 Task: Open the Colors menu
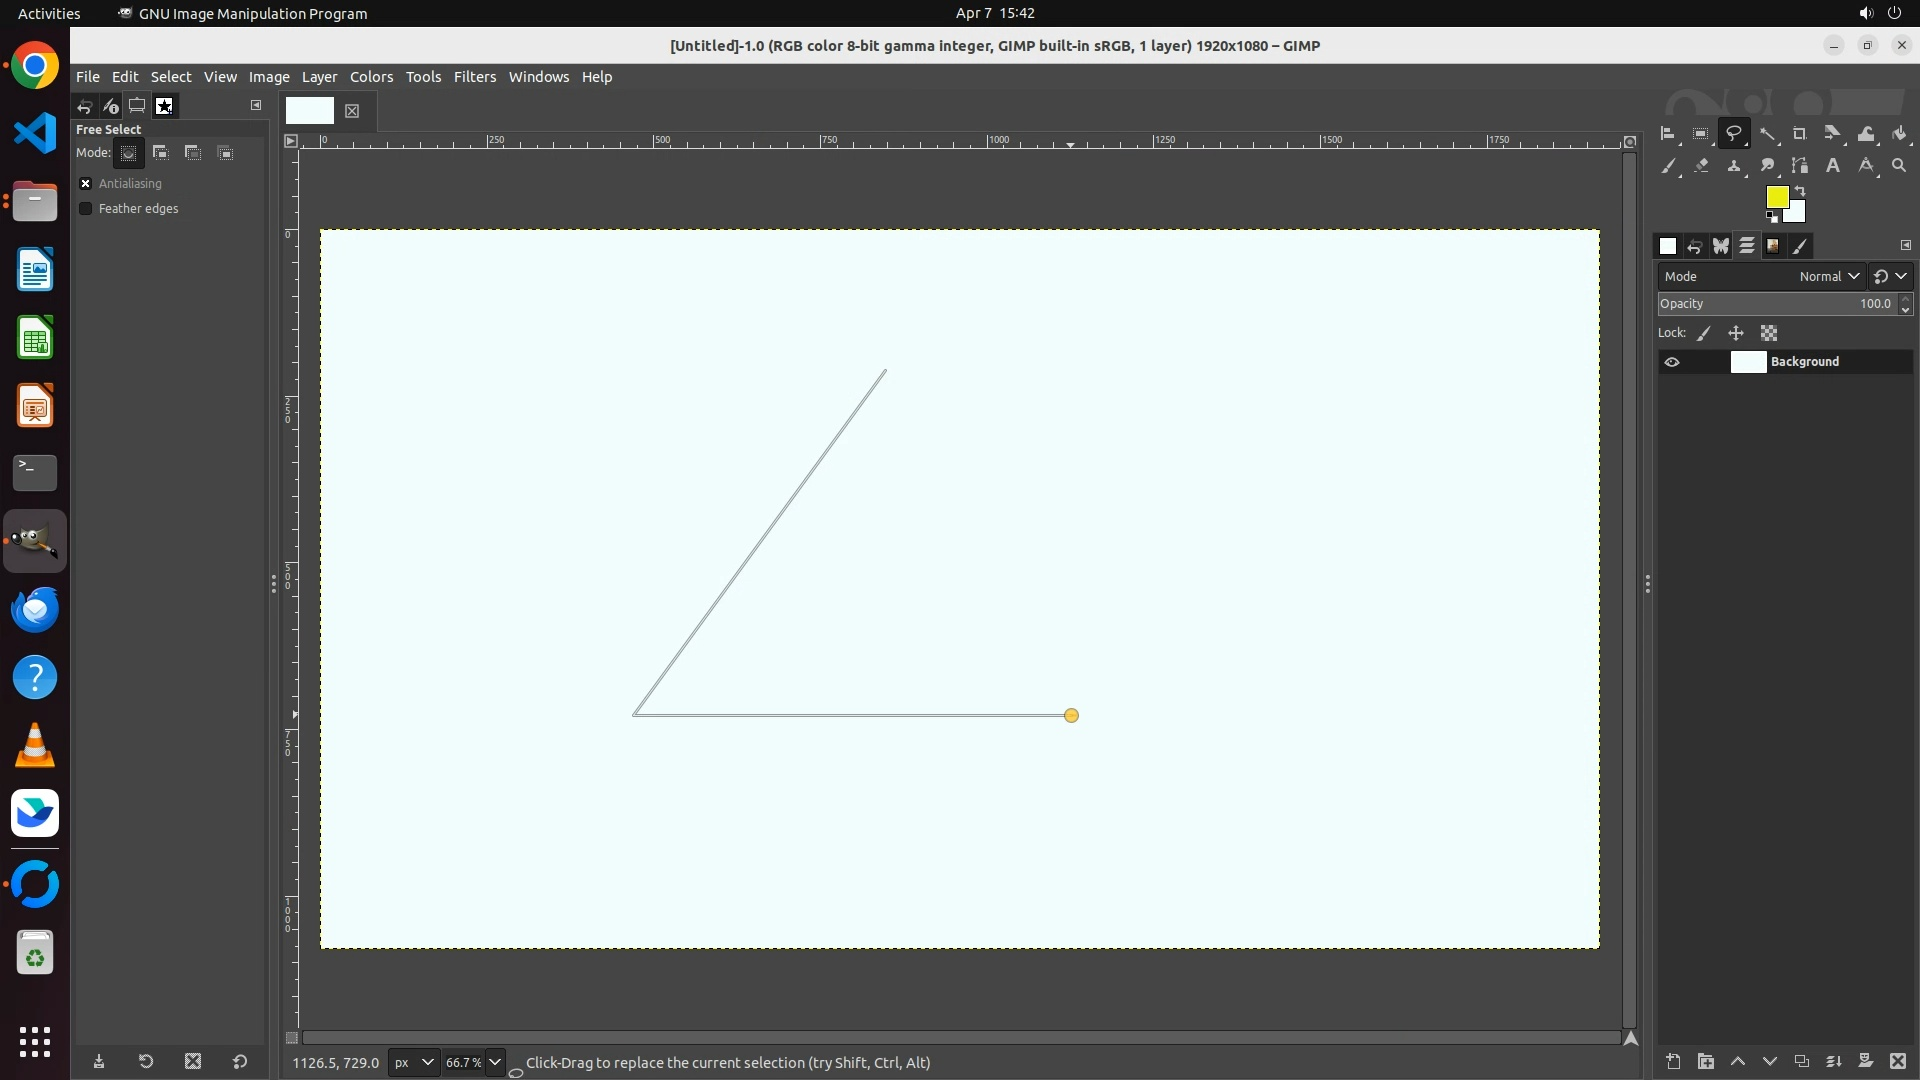371,77
